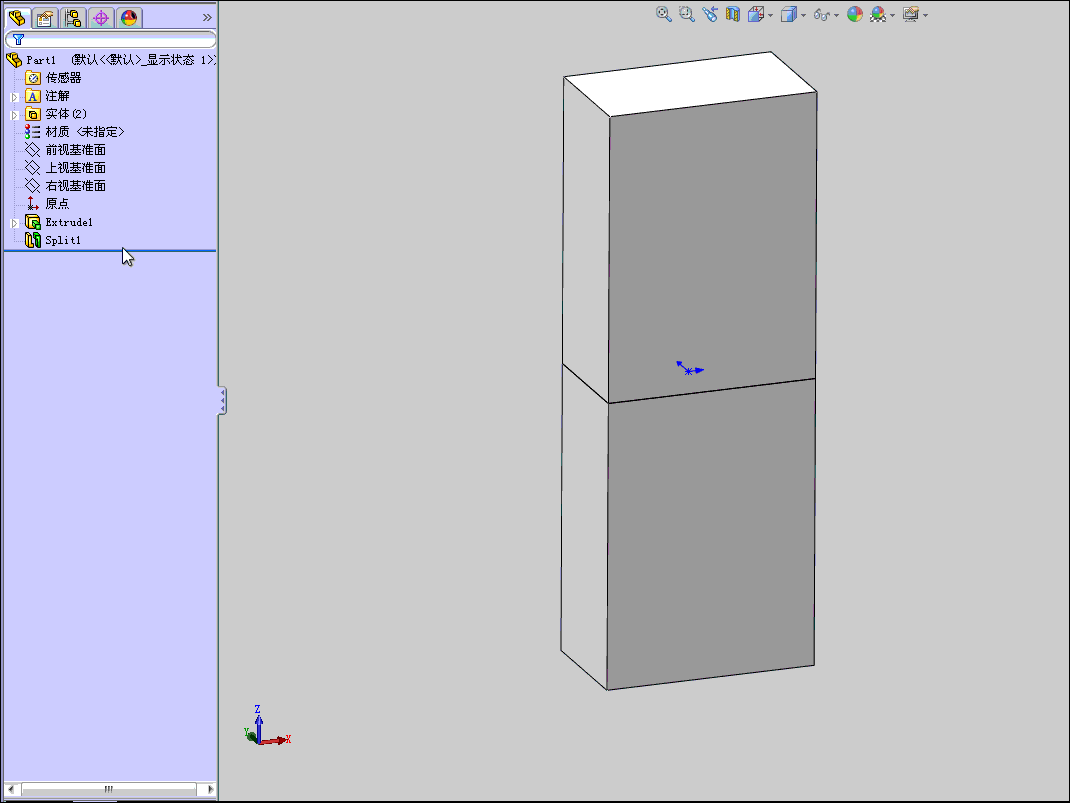Screen dimensions: 1070x803
Task: Click the top plane icon
Action: tap(33, 168)
